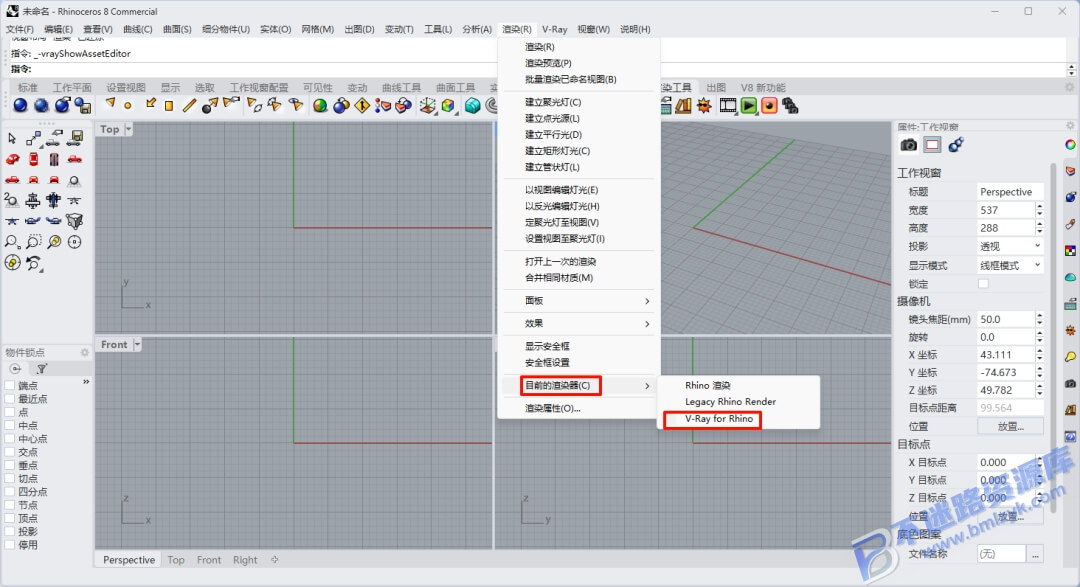Click the multicolor cube display icon in toolbar
The width and height of the screenshot is (1080, 587).
(x=448, y=105)
